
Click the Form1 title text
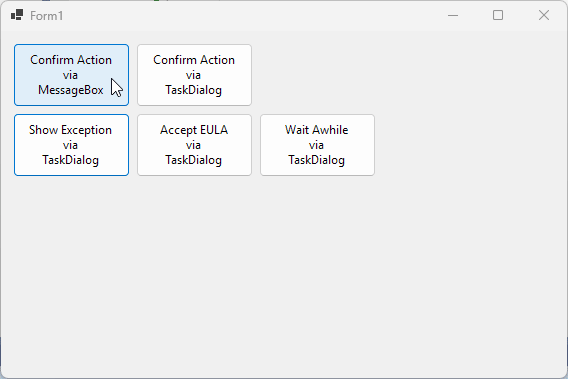pos(46,16)
